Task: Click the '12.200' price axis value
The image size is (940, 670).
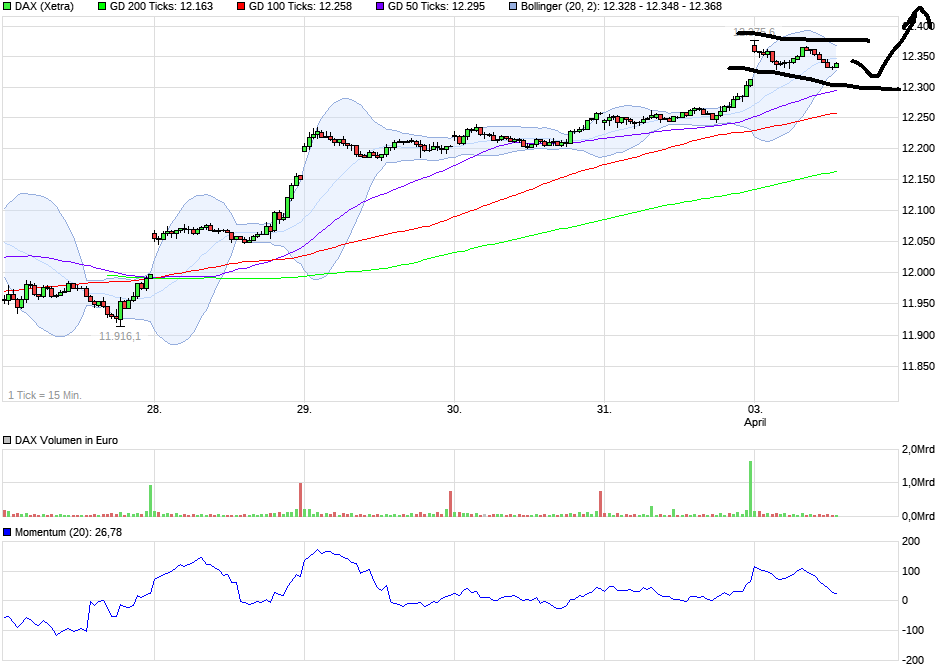Action: tap(918, 149)
